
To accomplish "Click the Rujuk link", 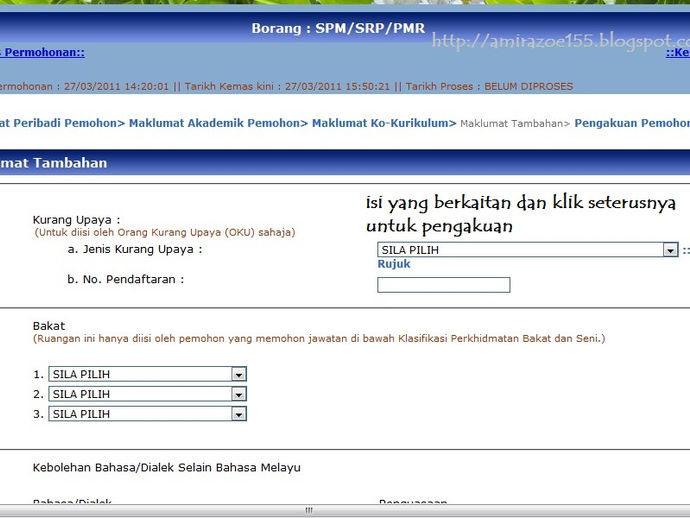I will click(394, 264).
